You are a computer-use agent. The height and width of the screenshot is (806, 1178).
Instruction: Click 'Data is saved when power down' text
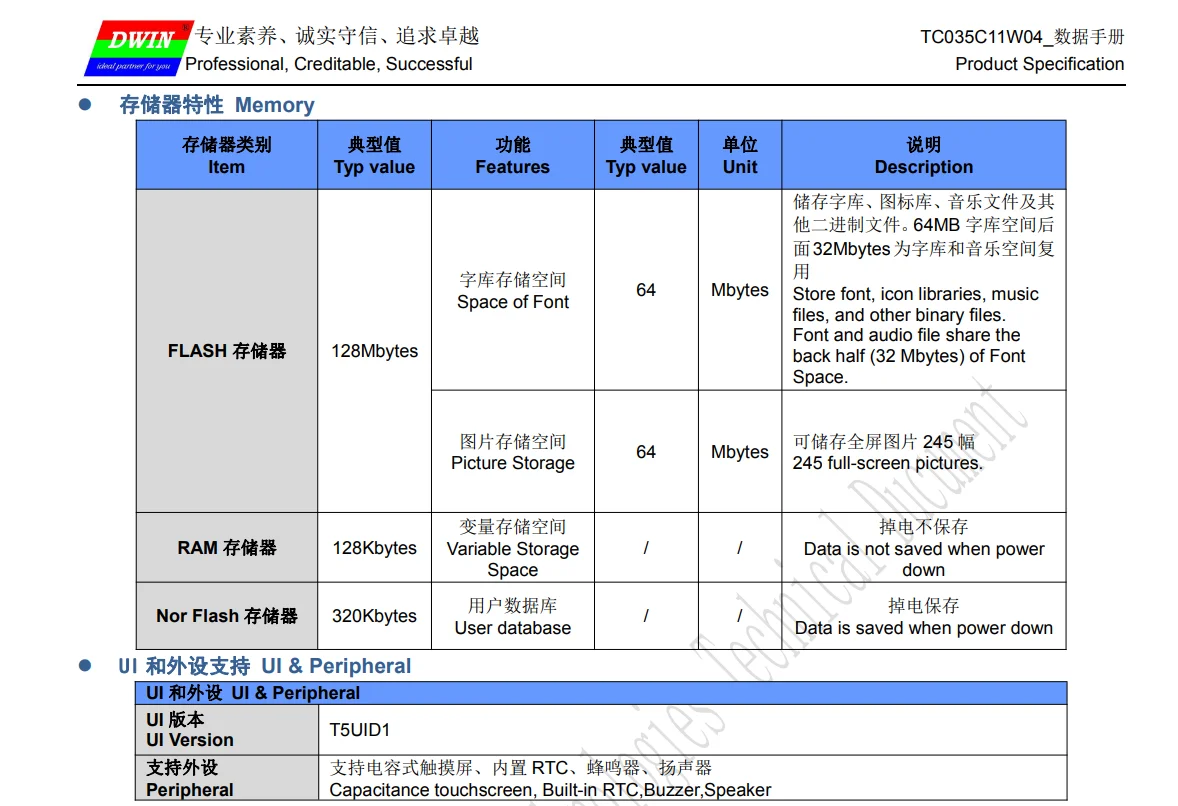click(x=923, y=628)
